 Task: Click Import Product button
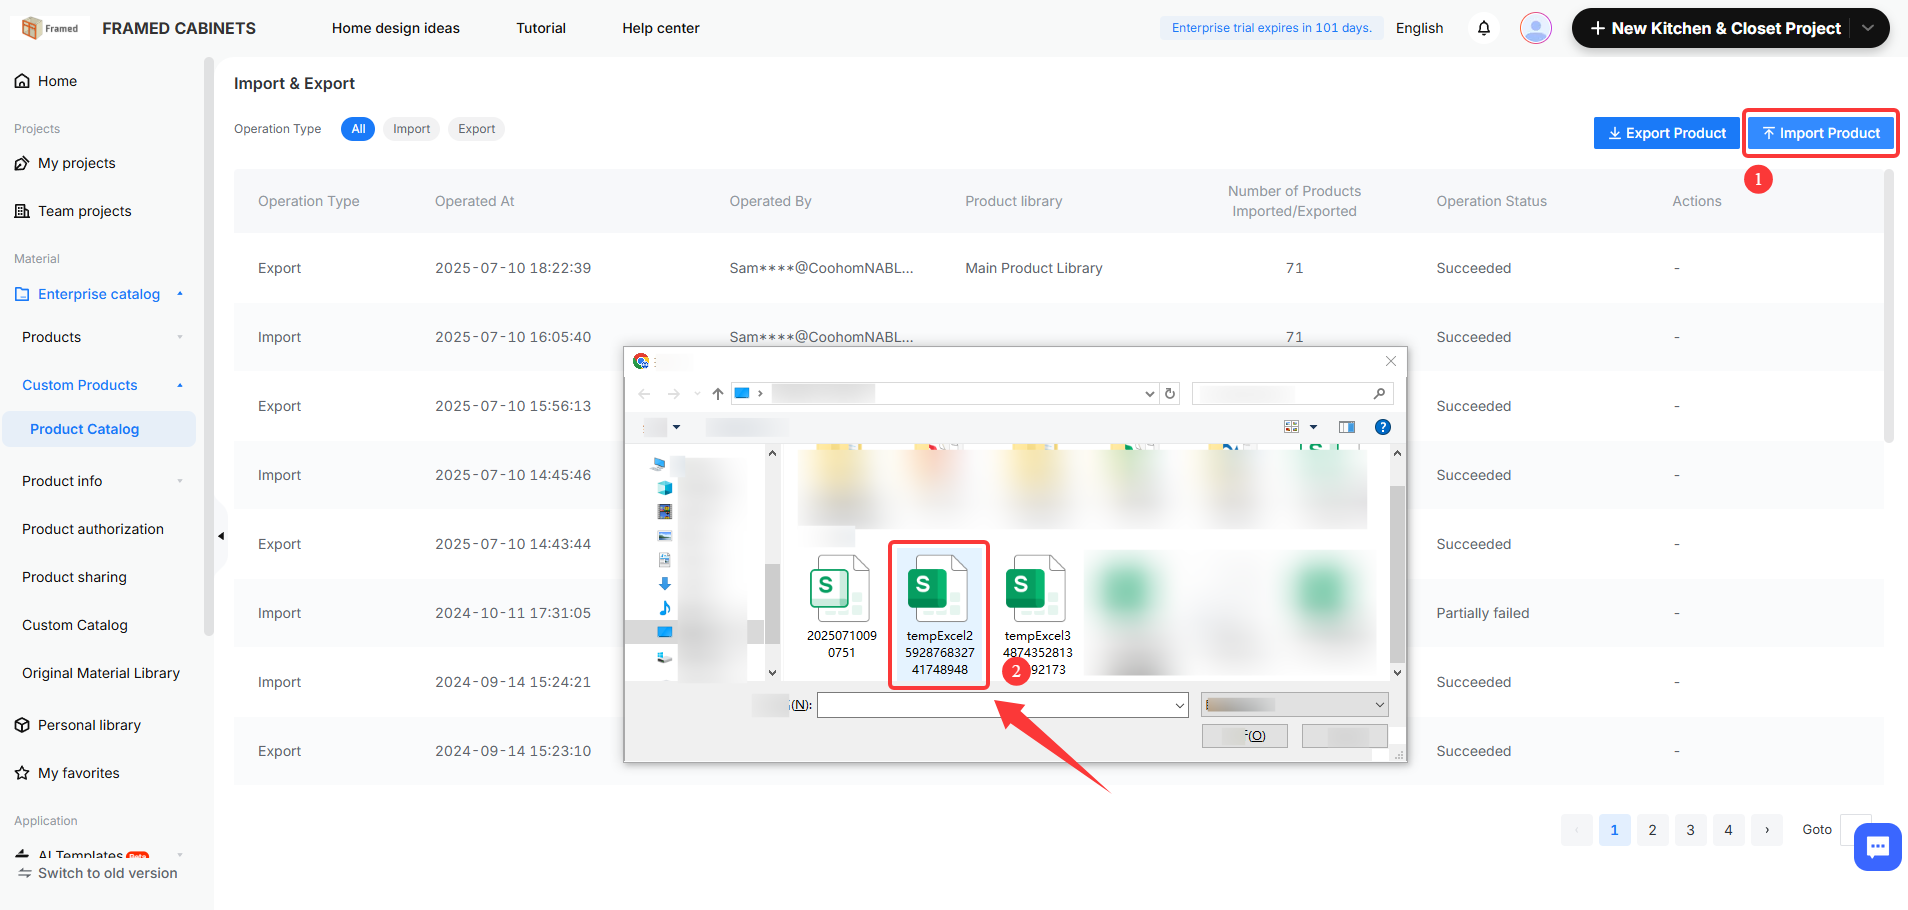click(x=1821, y=133)
